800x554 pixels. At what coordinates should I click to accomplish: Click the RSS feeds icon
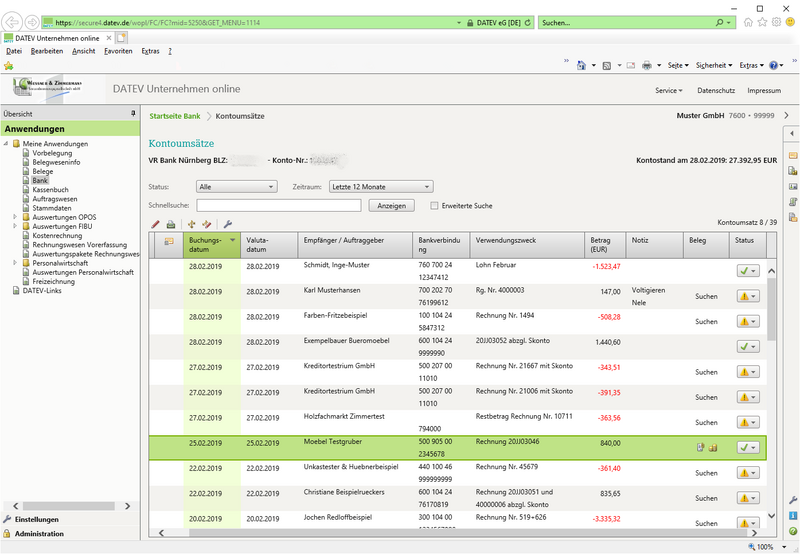coord(607,65)
